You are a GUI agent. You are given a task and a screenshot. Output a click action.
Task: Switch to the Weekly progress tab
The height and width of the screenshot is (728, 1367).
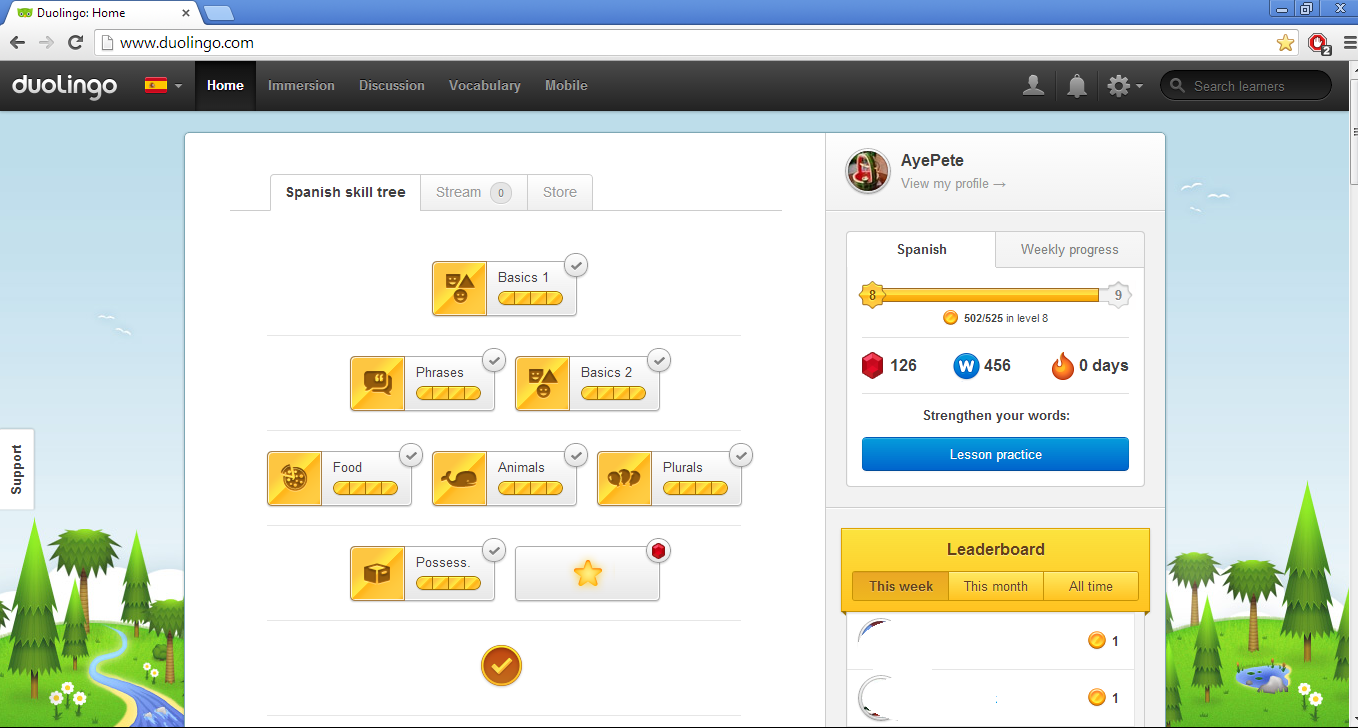[x=1069, y=250]
